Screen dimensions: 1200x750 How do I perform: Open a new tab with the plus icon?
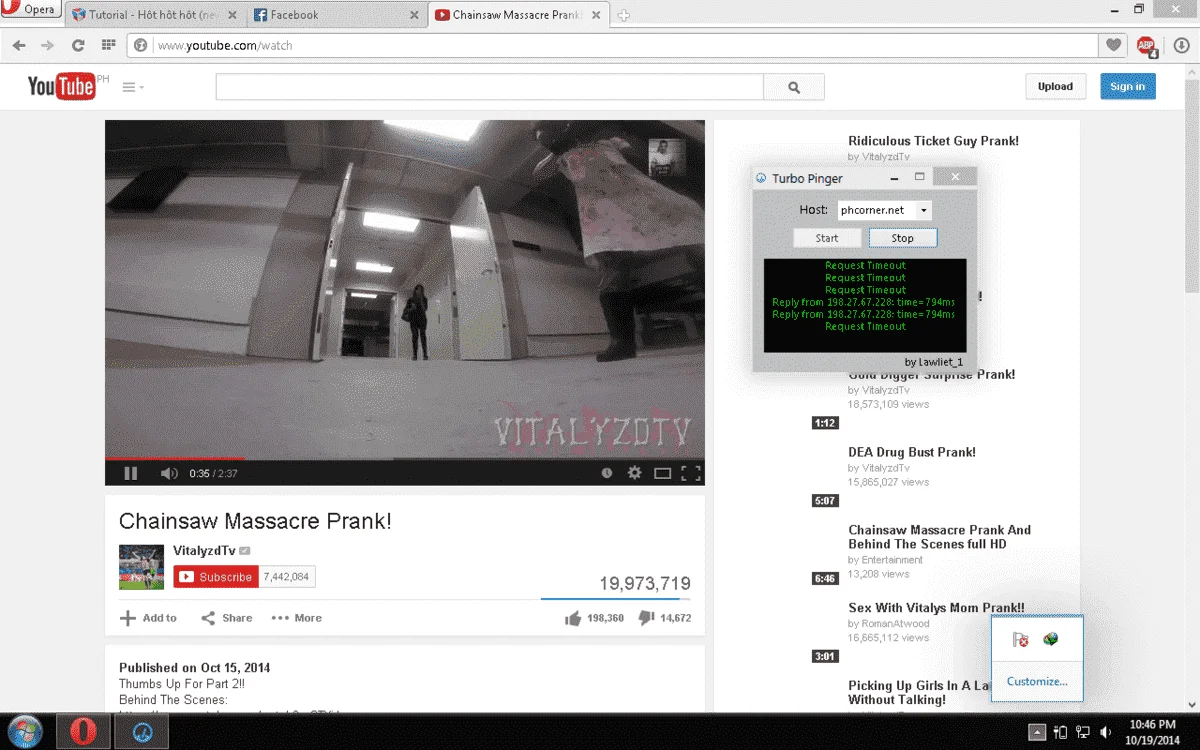[x=623, y=15]
